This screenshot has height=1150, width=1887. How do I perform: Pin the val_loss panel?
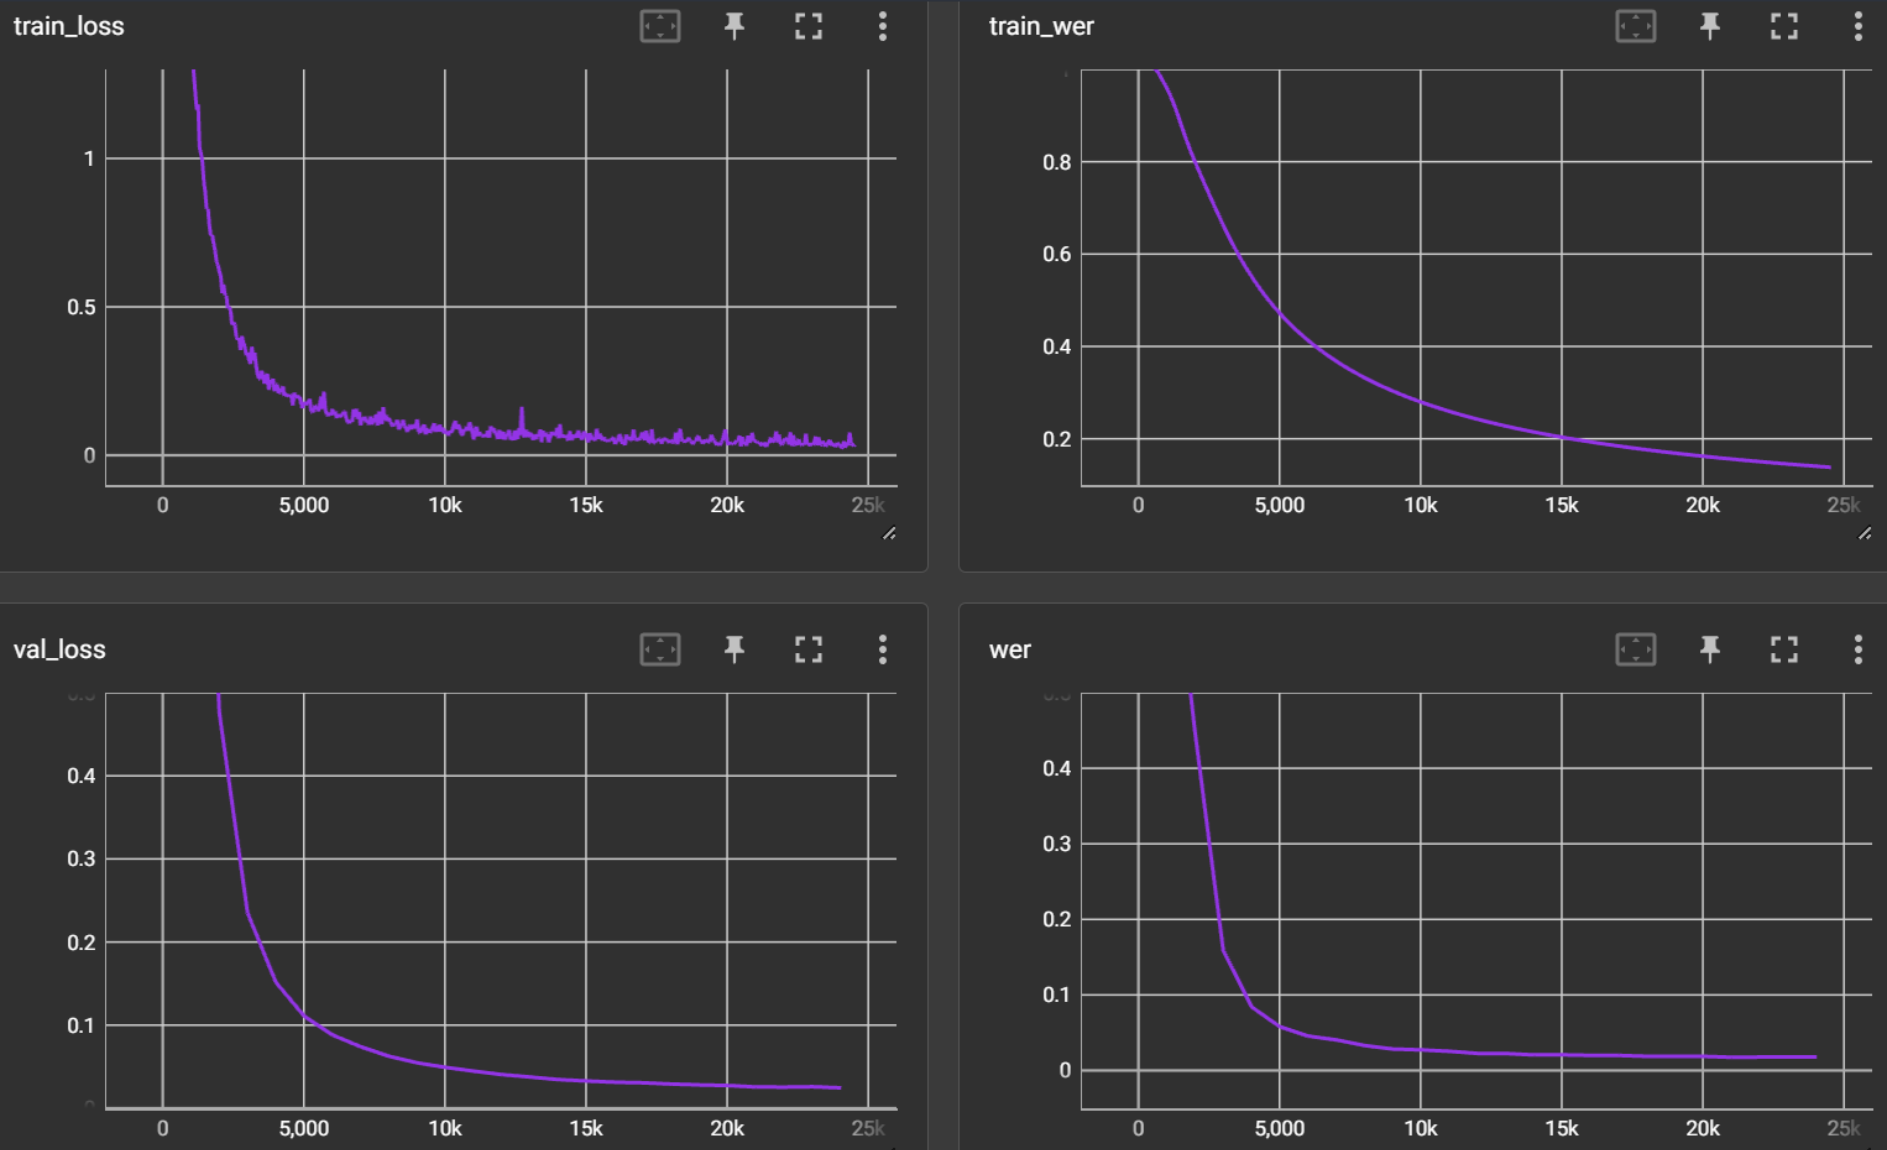click(733, 649)
